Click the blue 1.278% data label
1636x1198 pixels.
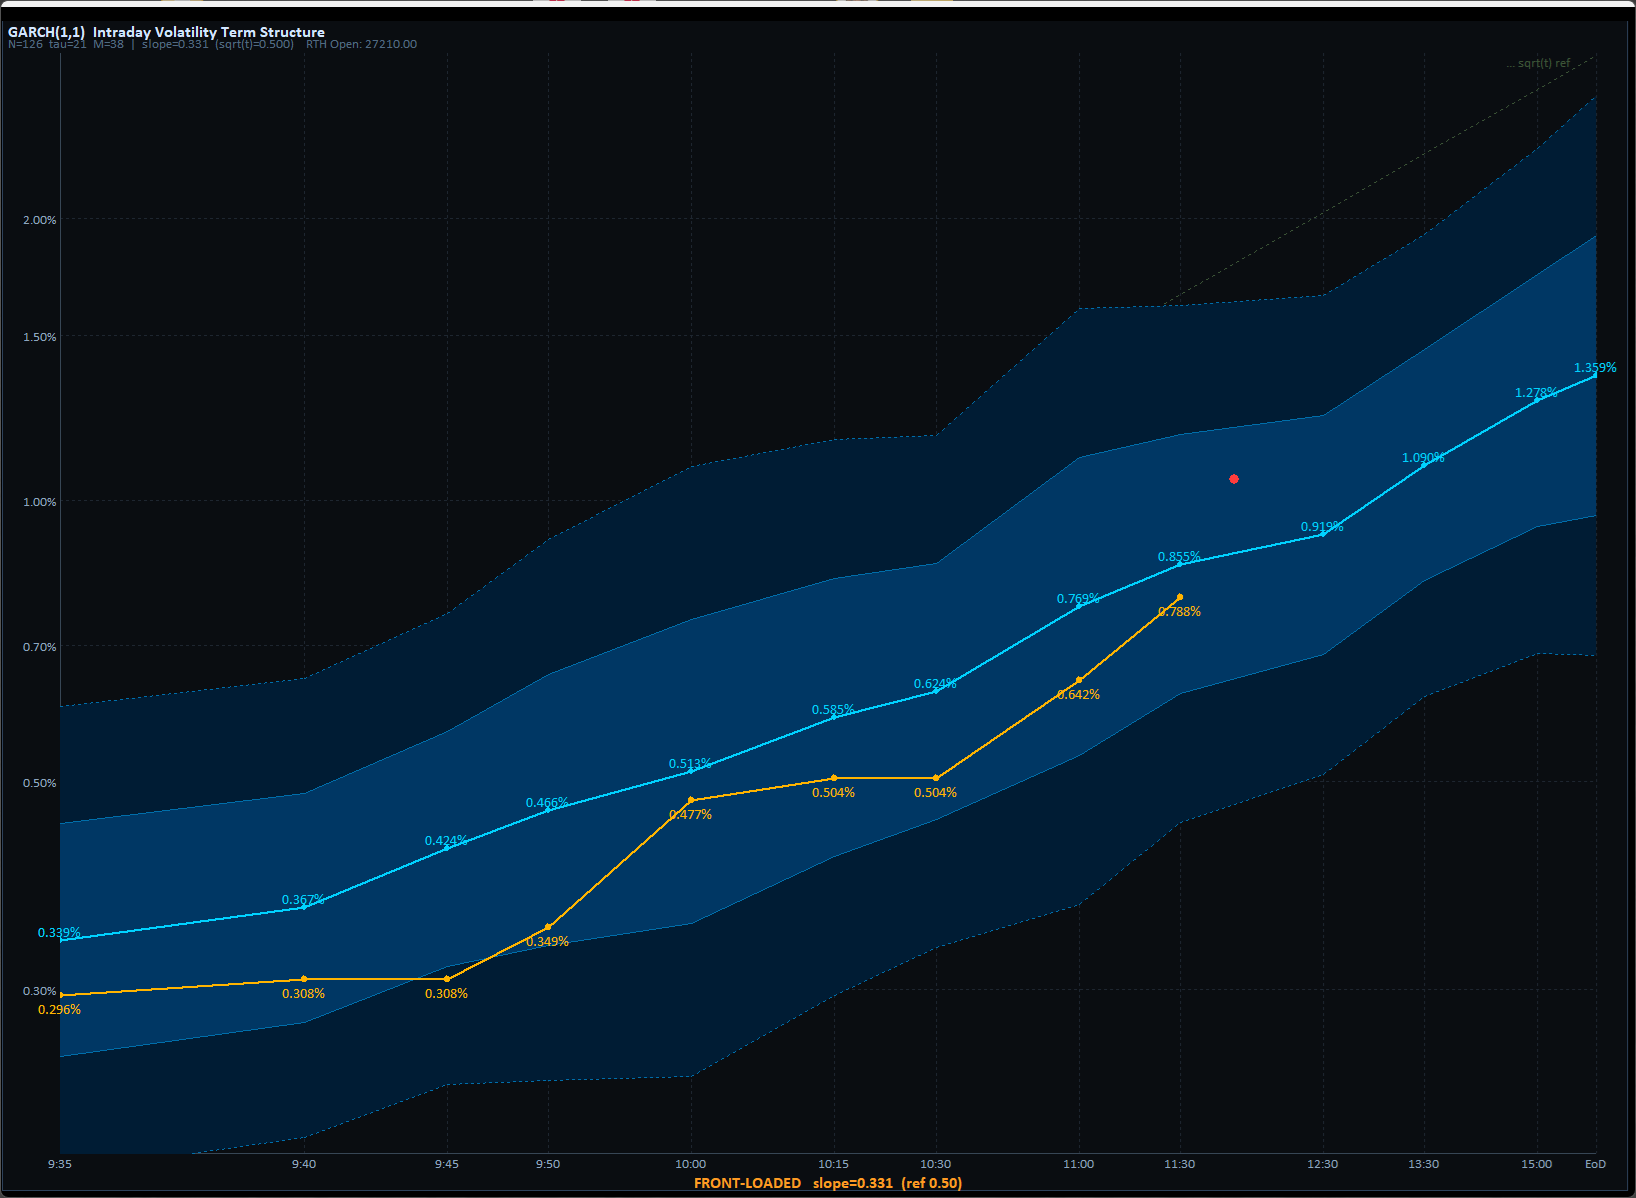tap(1536, 393)
